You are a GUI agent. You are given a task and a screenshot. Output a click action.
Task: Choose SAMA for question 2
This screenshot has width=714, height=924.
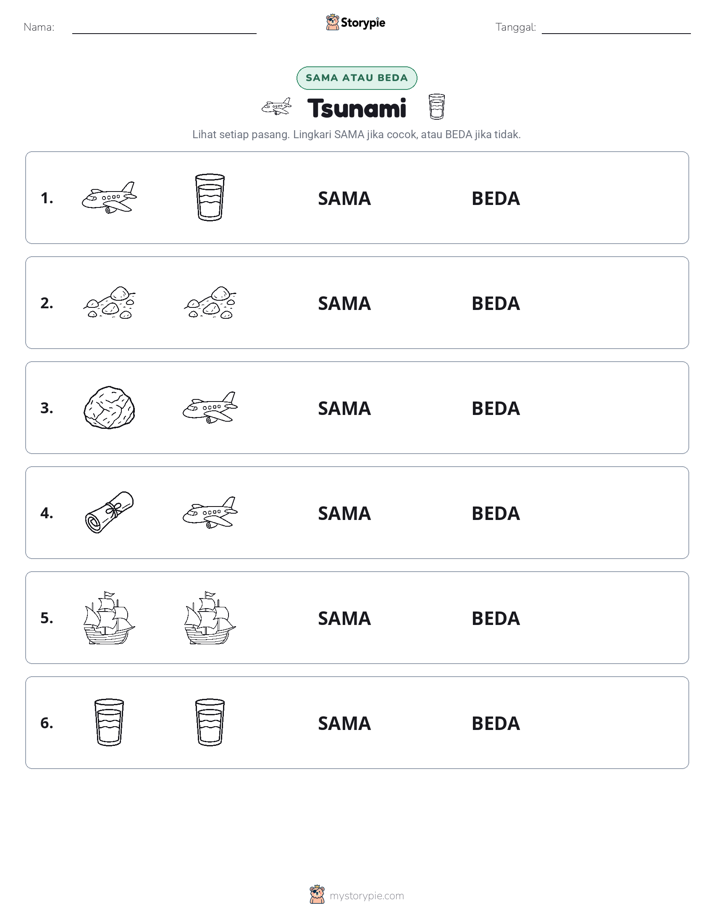(x=344, y=303)
